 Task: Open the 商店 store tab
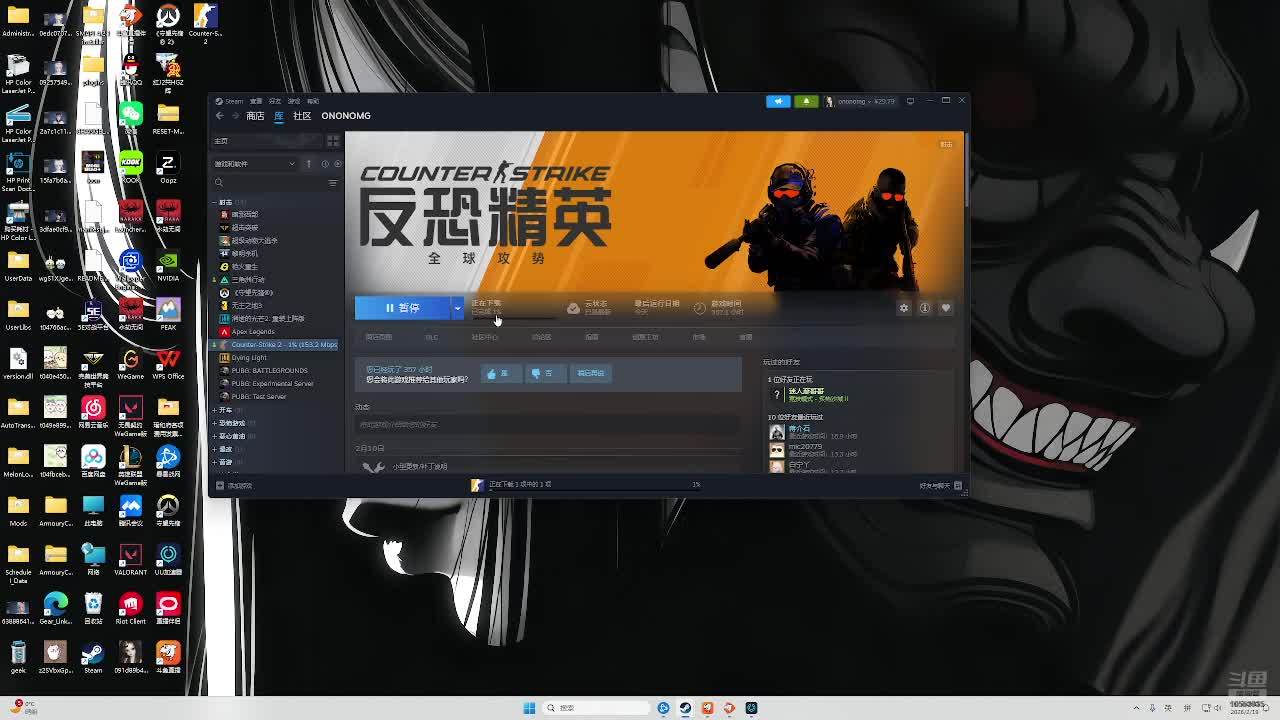tap(255, 116)
